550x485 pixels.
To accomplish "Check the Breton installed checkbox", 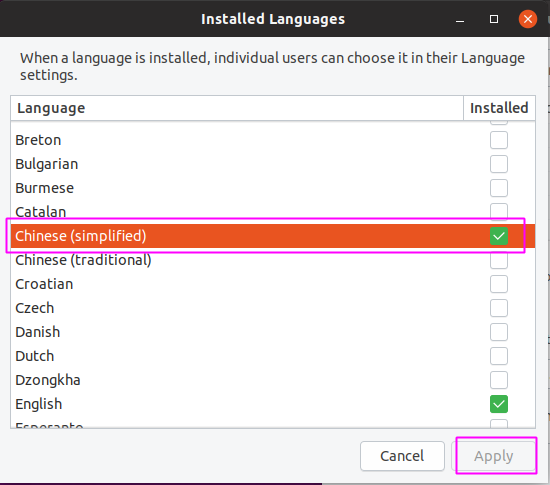I will pos(499,140).
